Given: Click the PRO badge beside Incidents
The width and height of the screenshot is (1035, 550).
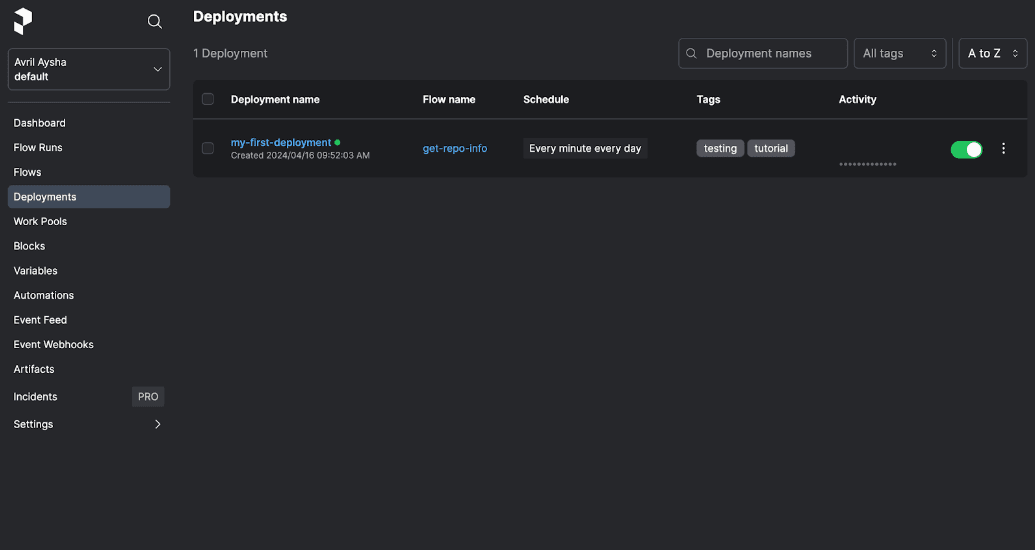Looking at the screenshot, I should click(148, 397).
